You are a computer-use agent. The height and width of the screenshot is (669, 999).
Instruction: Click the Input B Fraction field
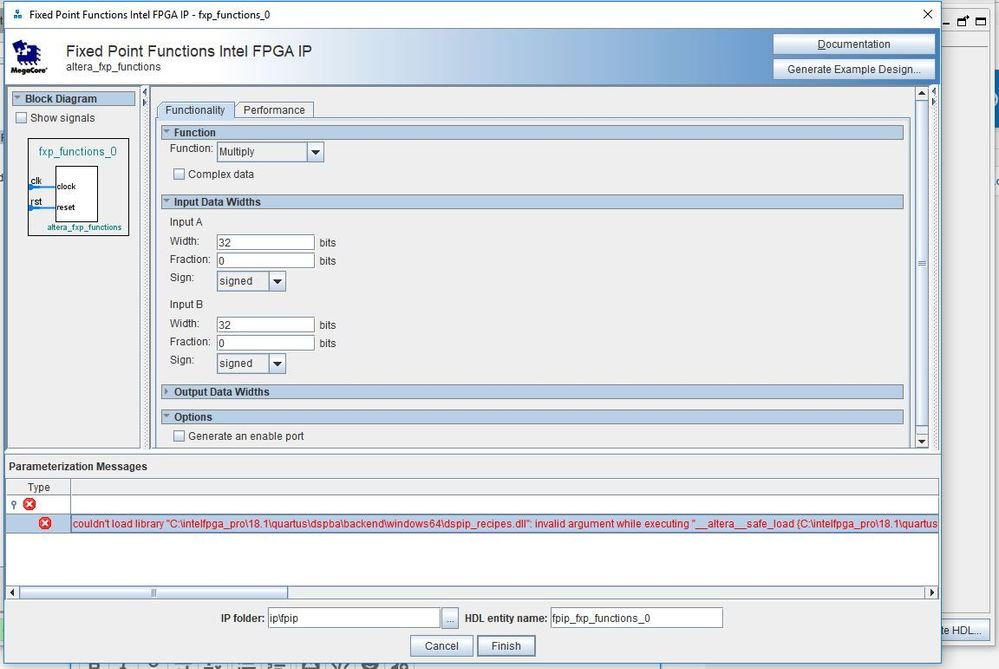[266, 343]
